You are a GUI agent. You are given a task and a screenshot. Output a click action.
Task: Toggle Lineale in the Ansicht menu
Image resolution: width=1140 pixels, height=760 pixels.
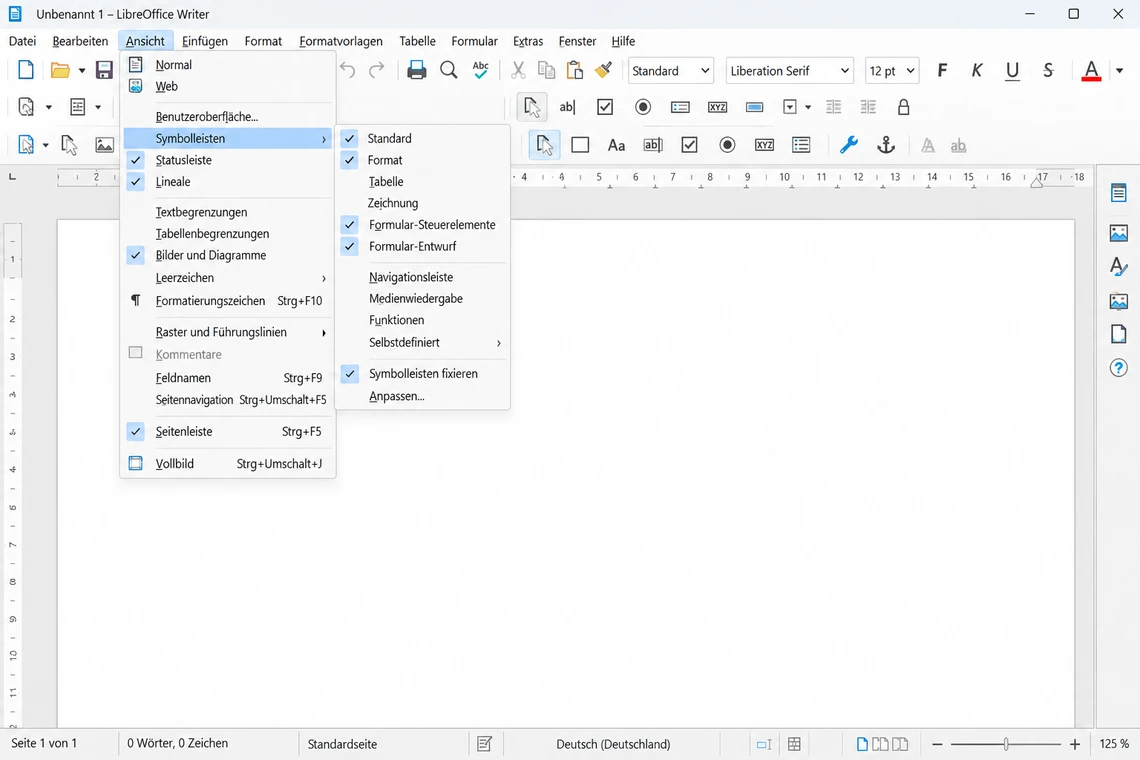[x=228, y=182]
